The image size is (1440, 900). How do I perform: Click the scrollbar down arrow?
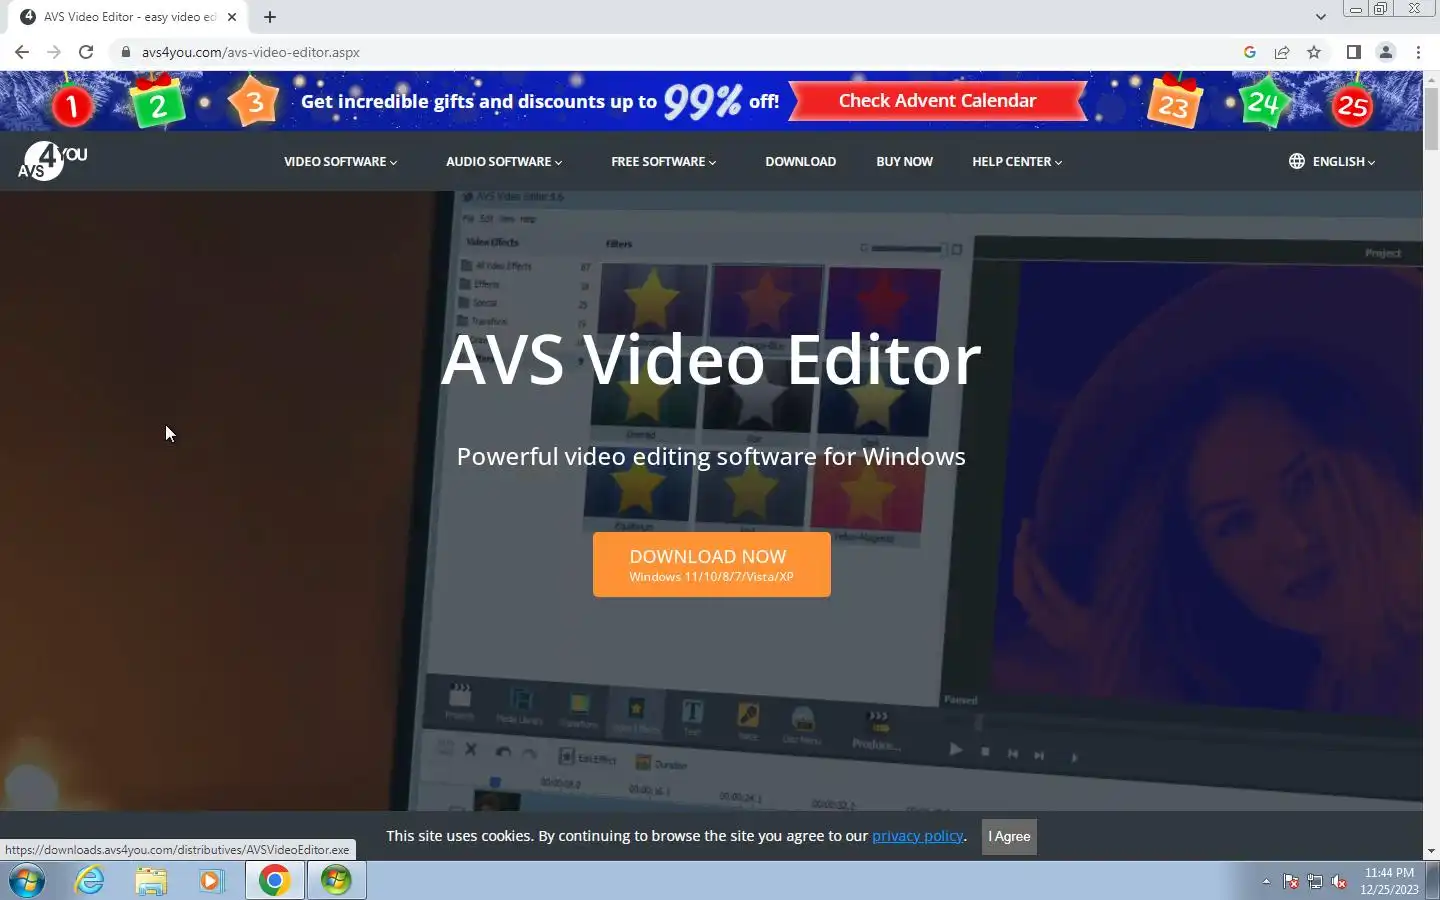1431,851
